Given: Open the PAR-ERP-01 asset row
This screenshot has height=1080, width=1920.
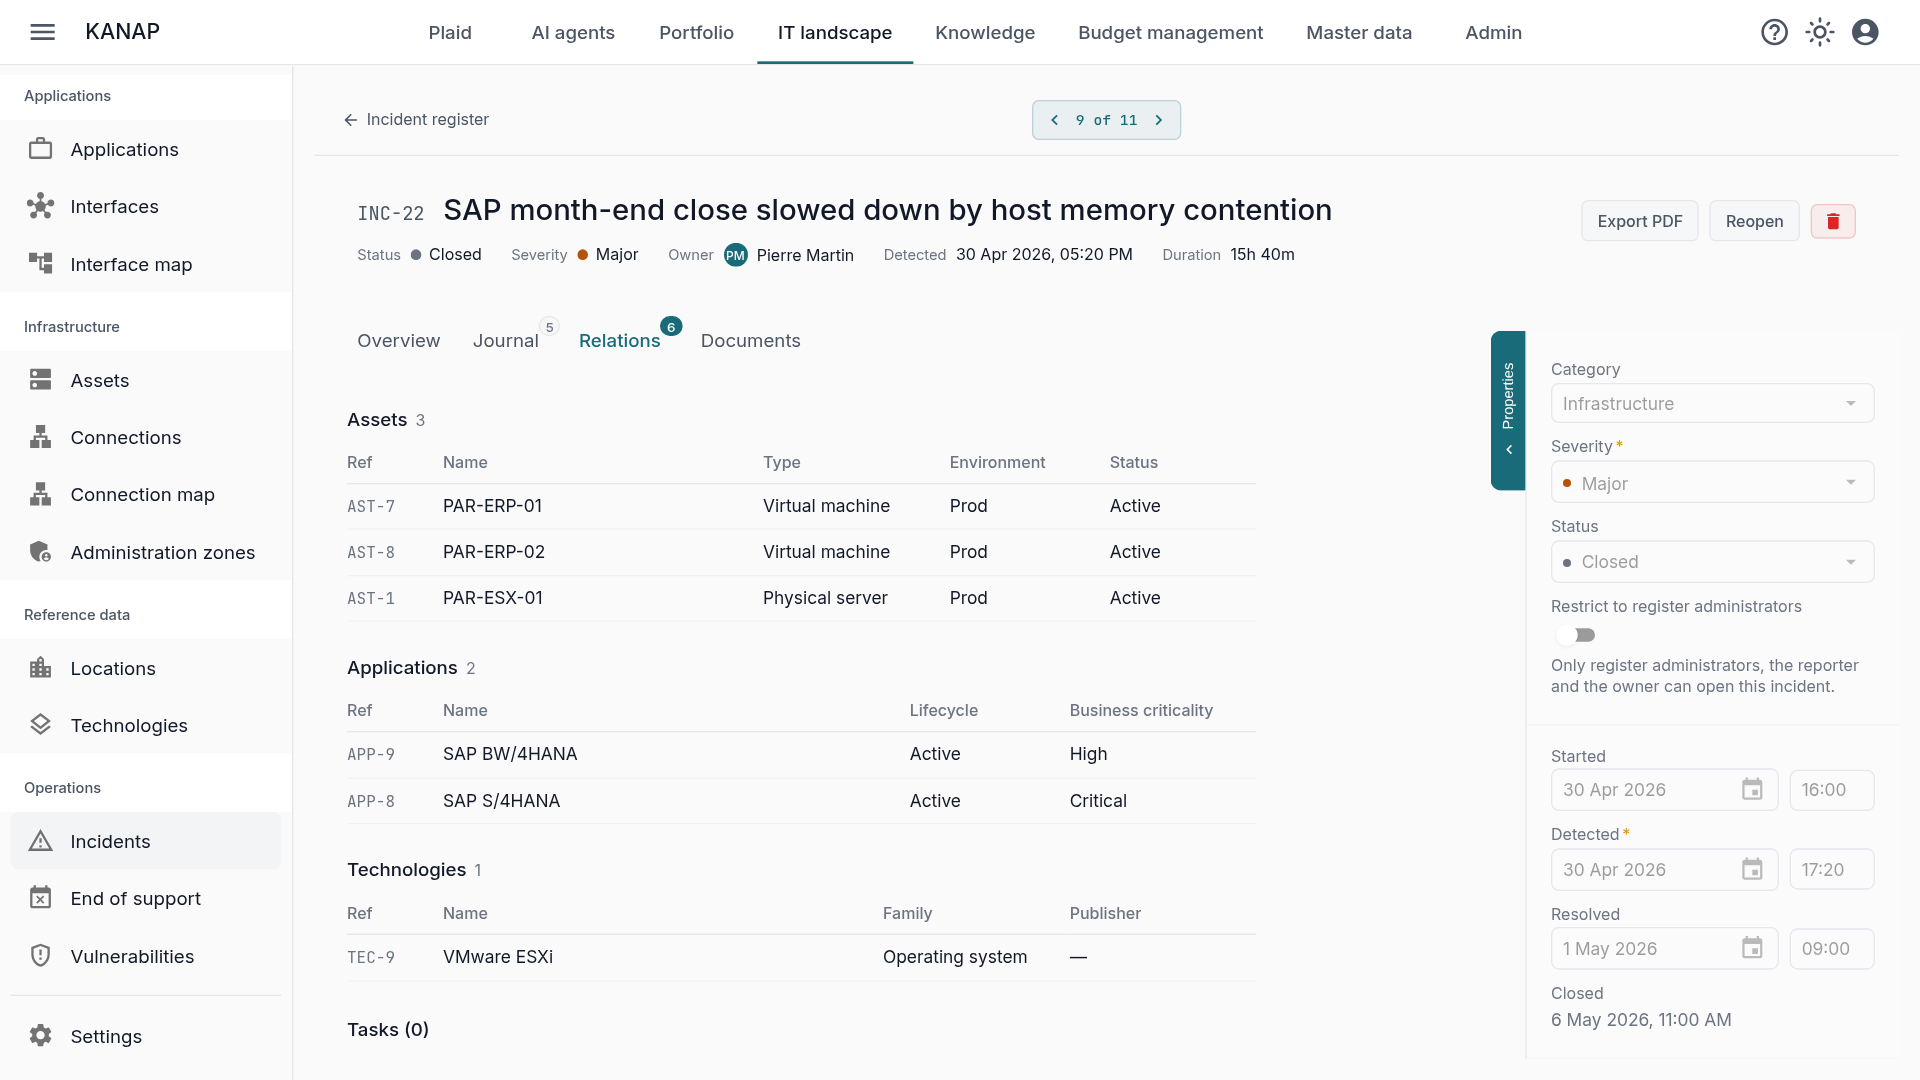Looking at the screenshot, I should coord(801,506).
